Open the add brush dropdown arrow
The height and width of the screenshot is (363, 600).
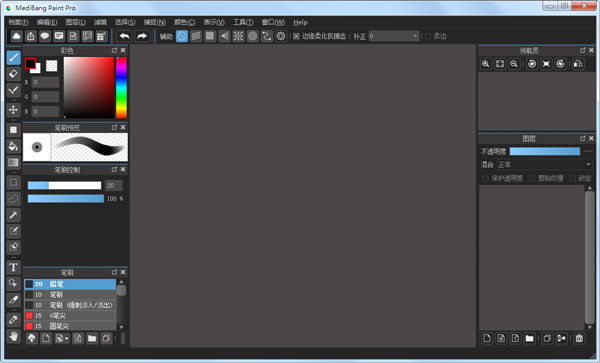point(67,339)
